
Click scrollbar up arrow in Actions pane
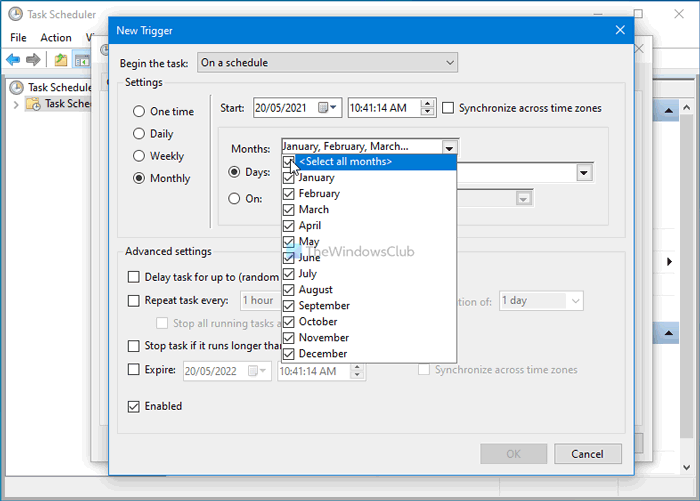[x=687, y=108]
